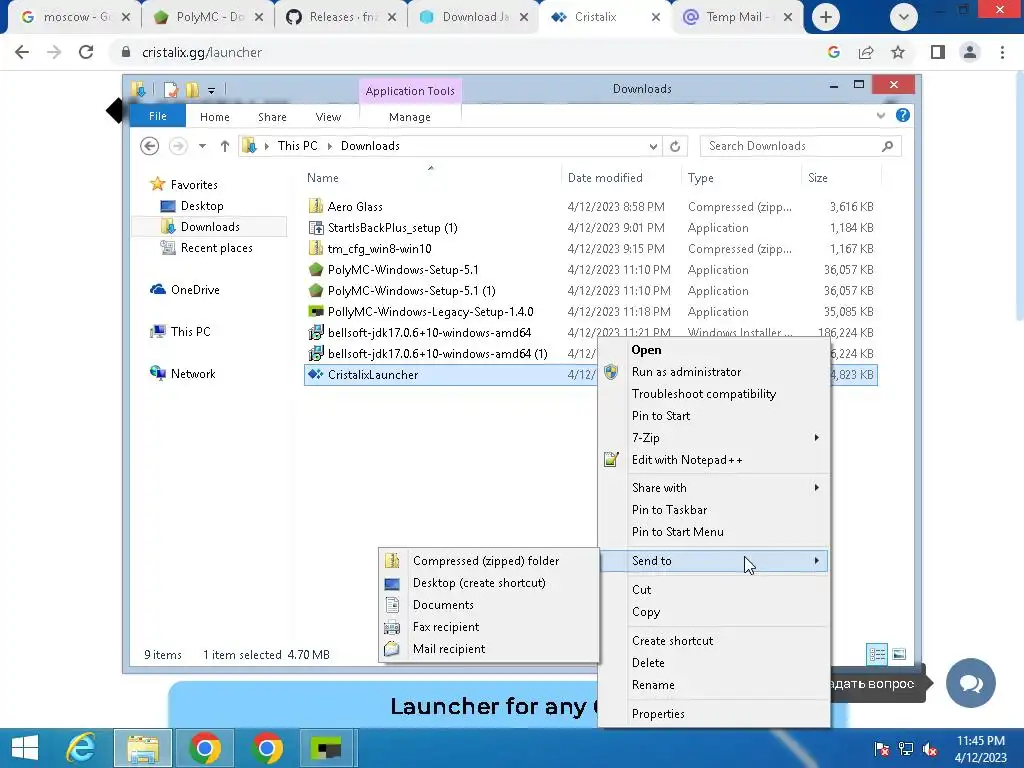Expand the 7-Zip submenu
1024x768 pixels.
coord(714,438)
